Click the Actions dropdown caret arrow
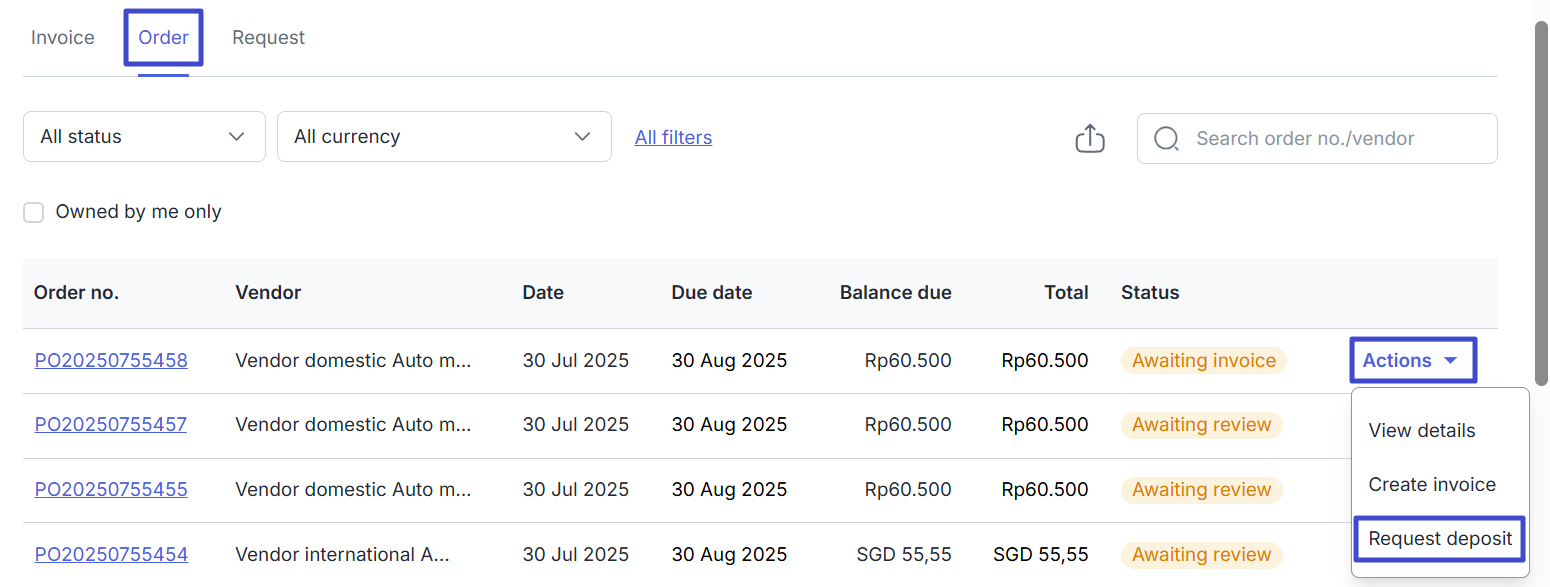This screenshot has height=587, width=1550. coord(1451,361)
